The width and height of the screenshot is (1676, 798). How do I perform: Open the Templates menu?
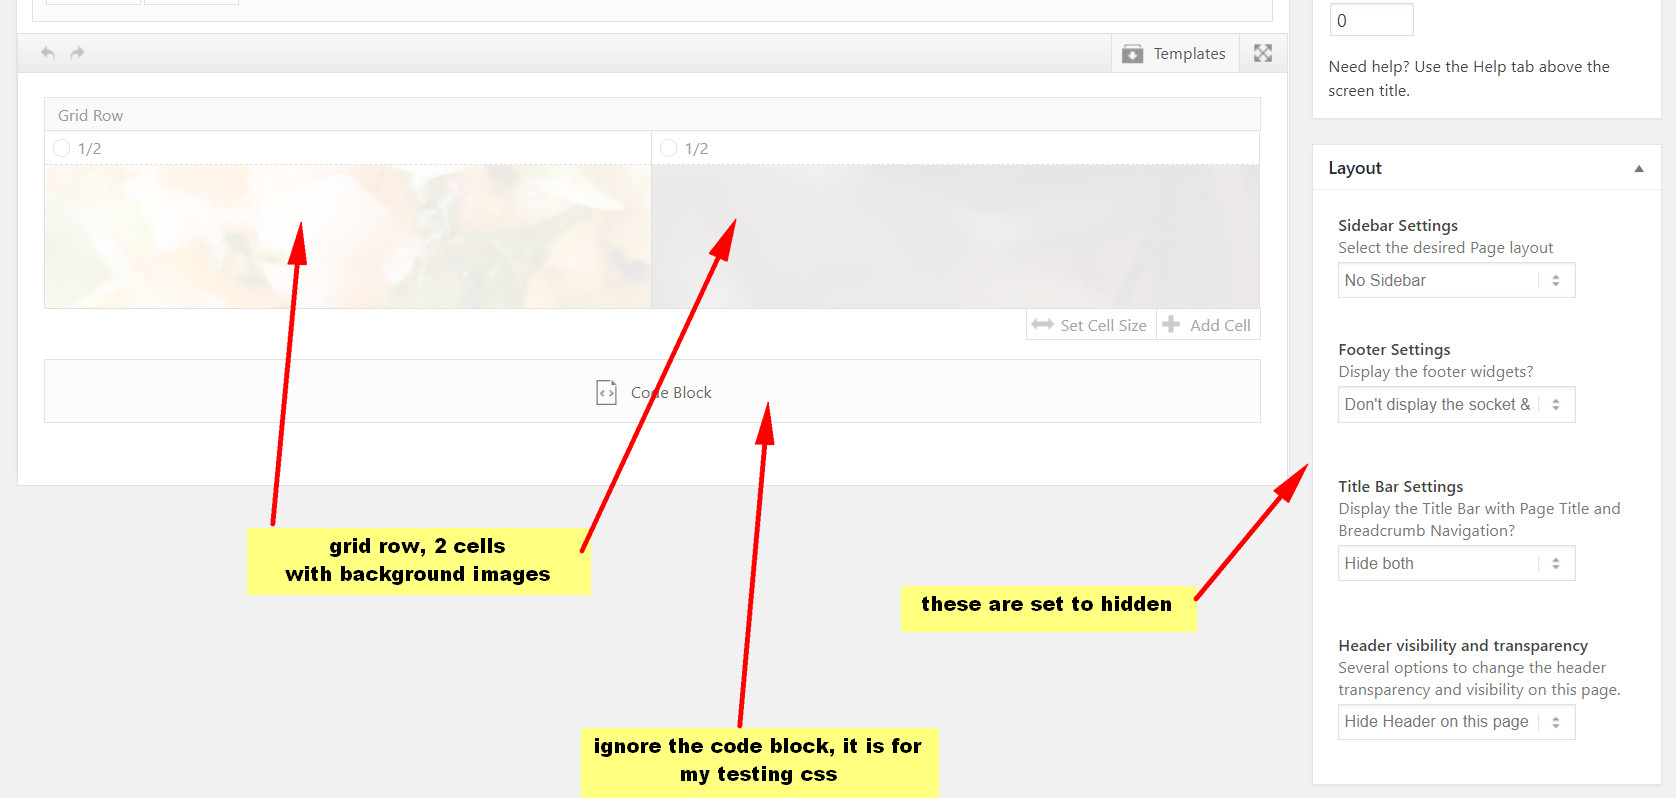tap(1175, 53)
